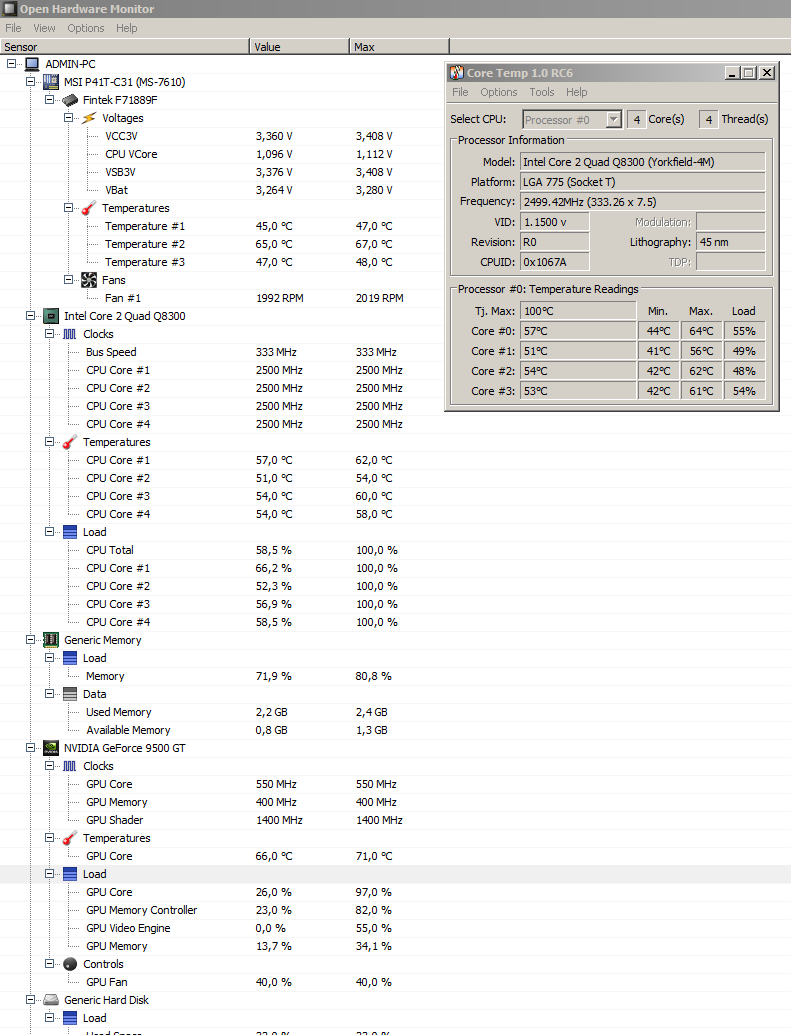791x1035 pixels.
Task: Collapse the Generic Memory Data group
Action: pos(50,694)
